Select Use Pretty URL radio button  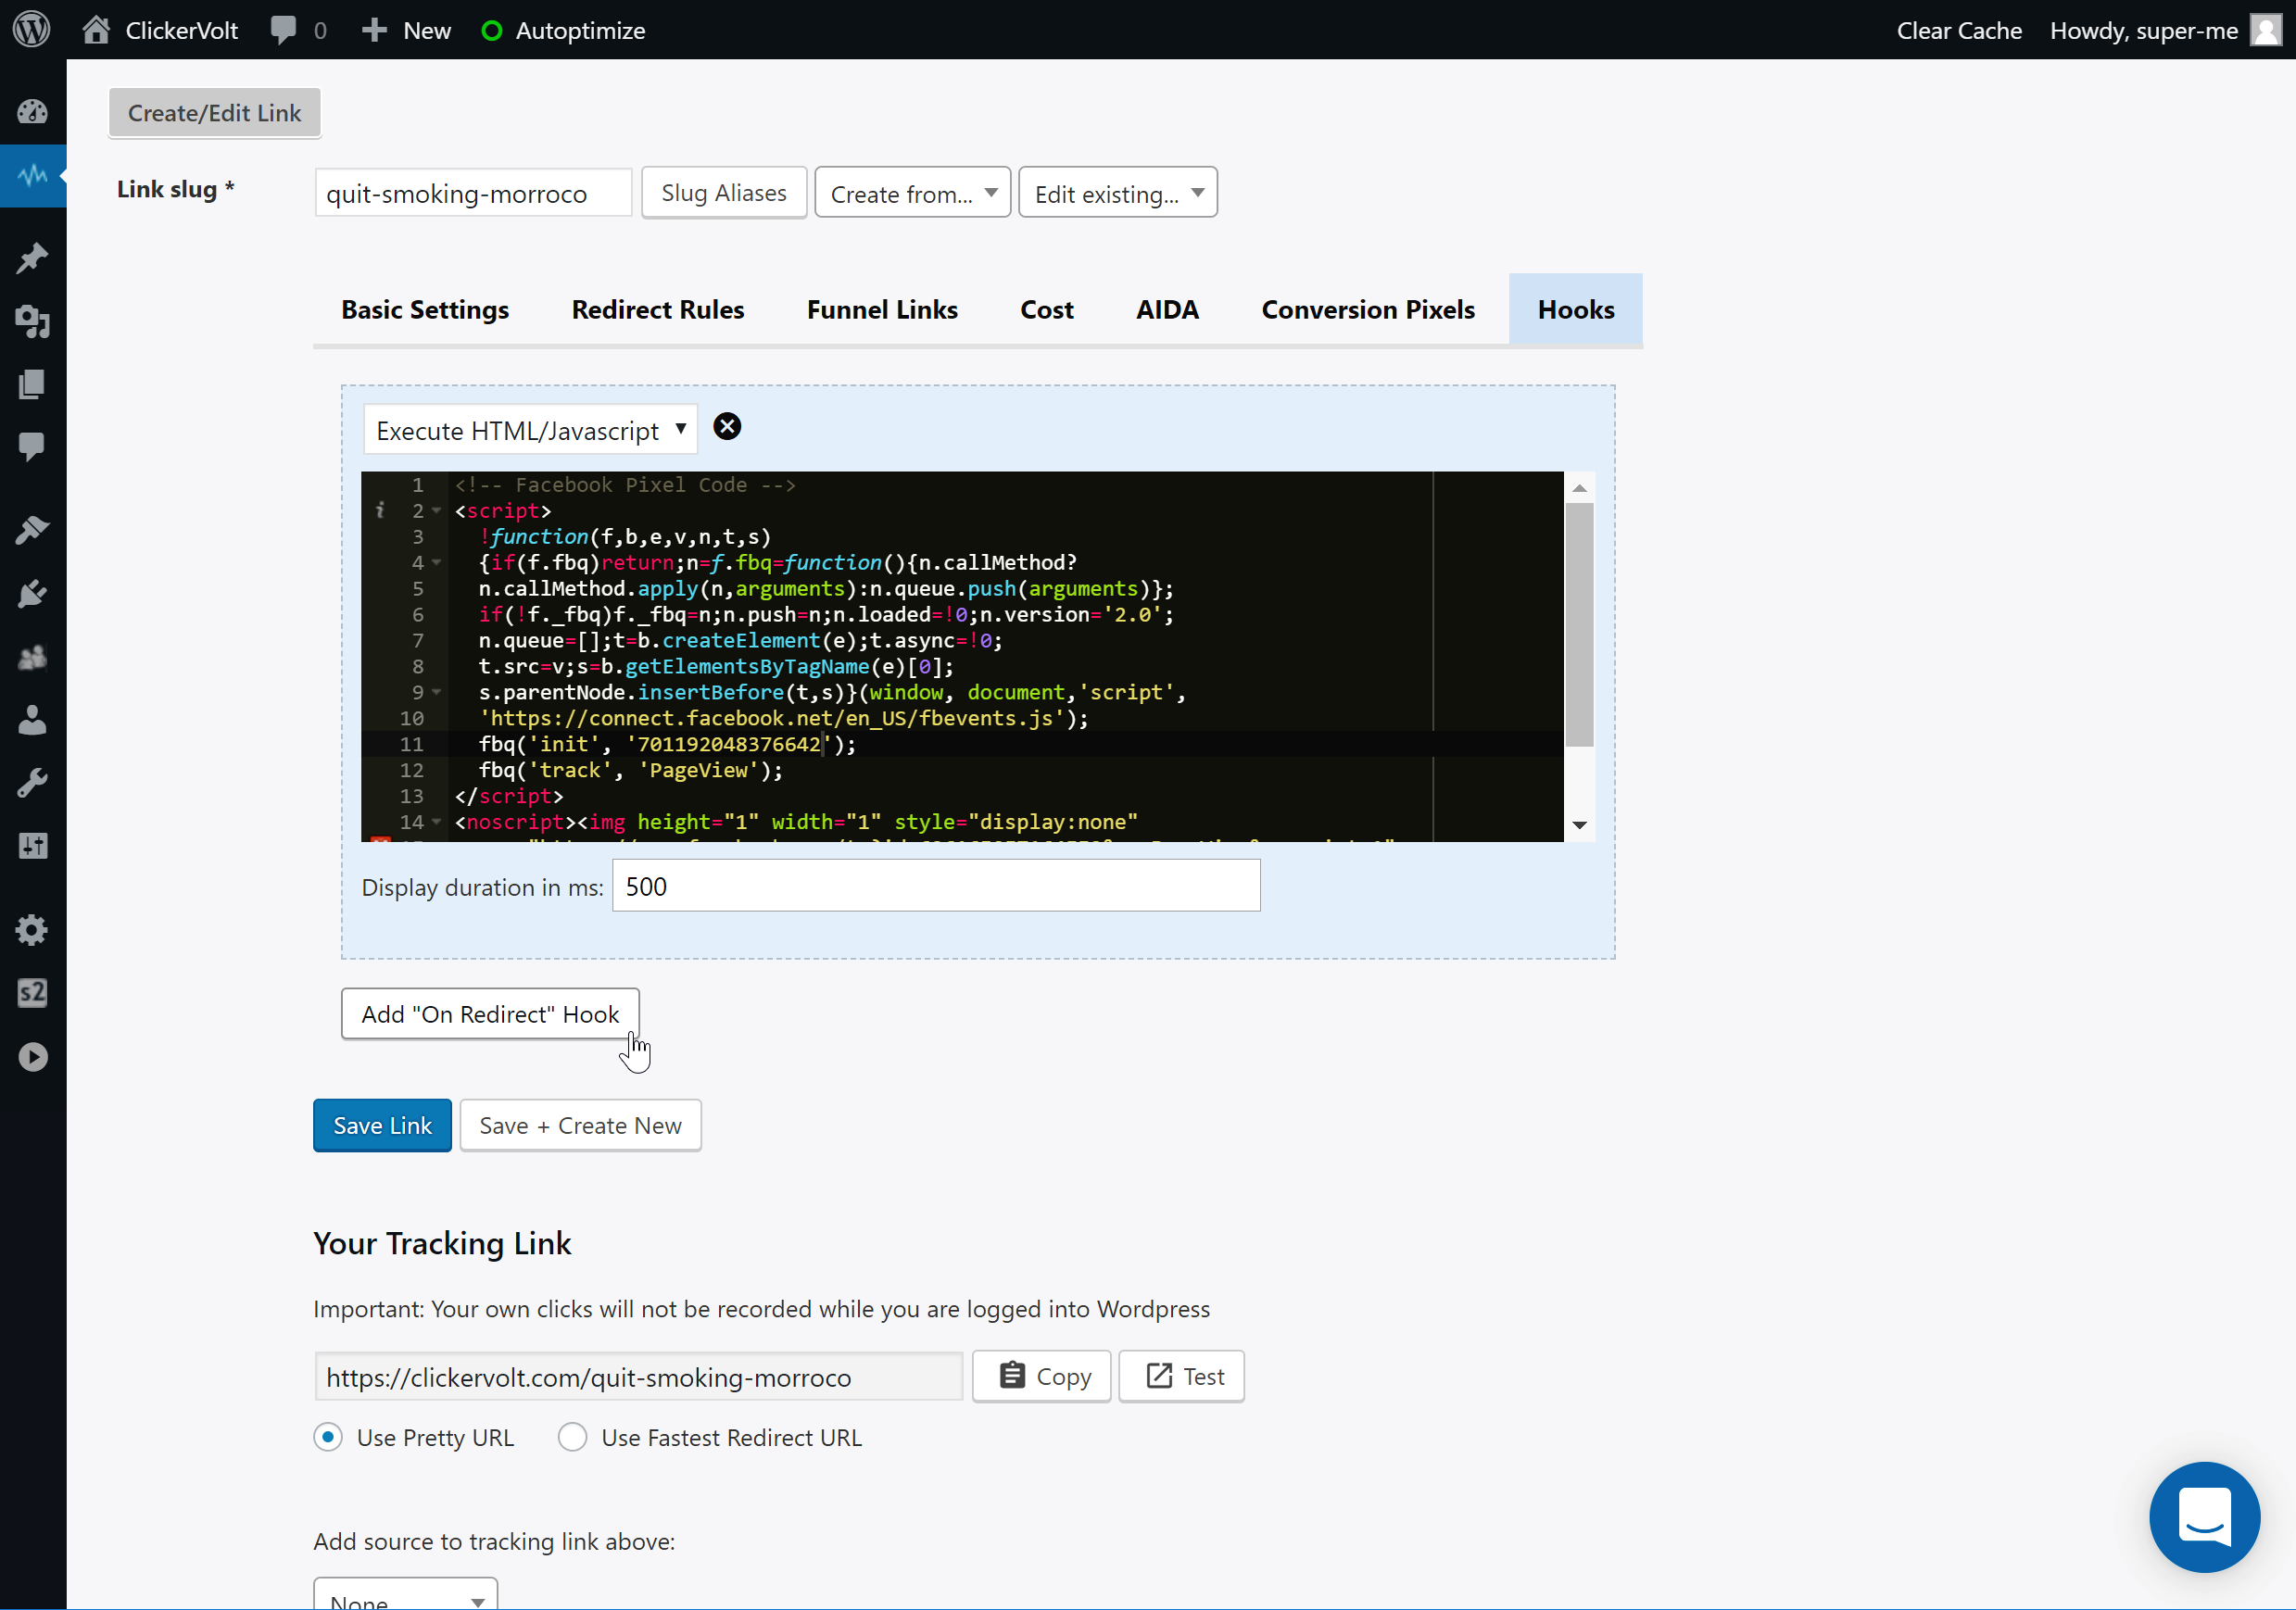point(328,1437)
